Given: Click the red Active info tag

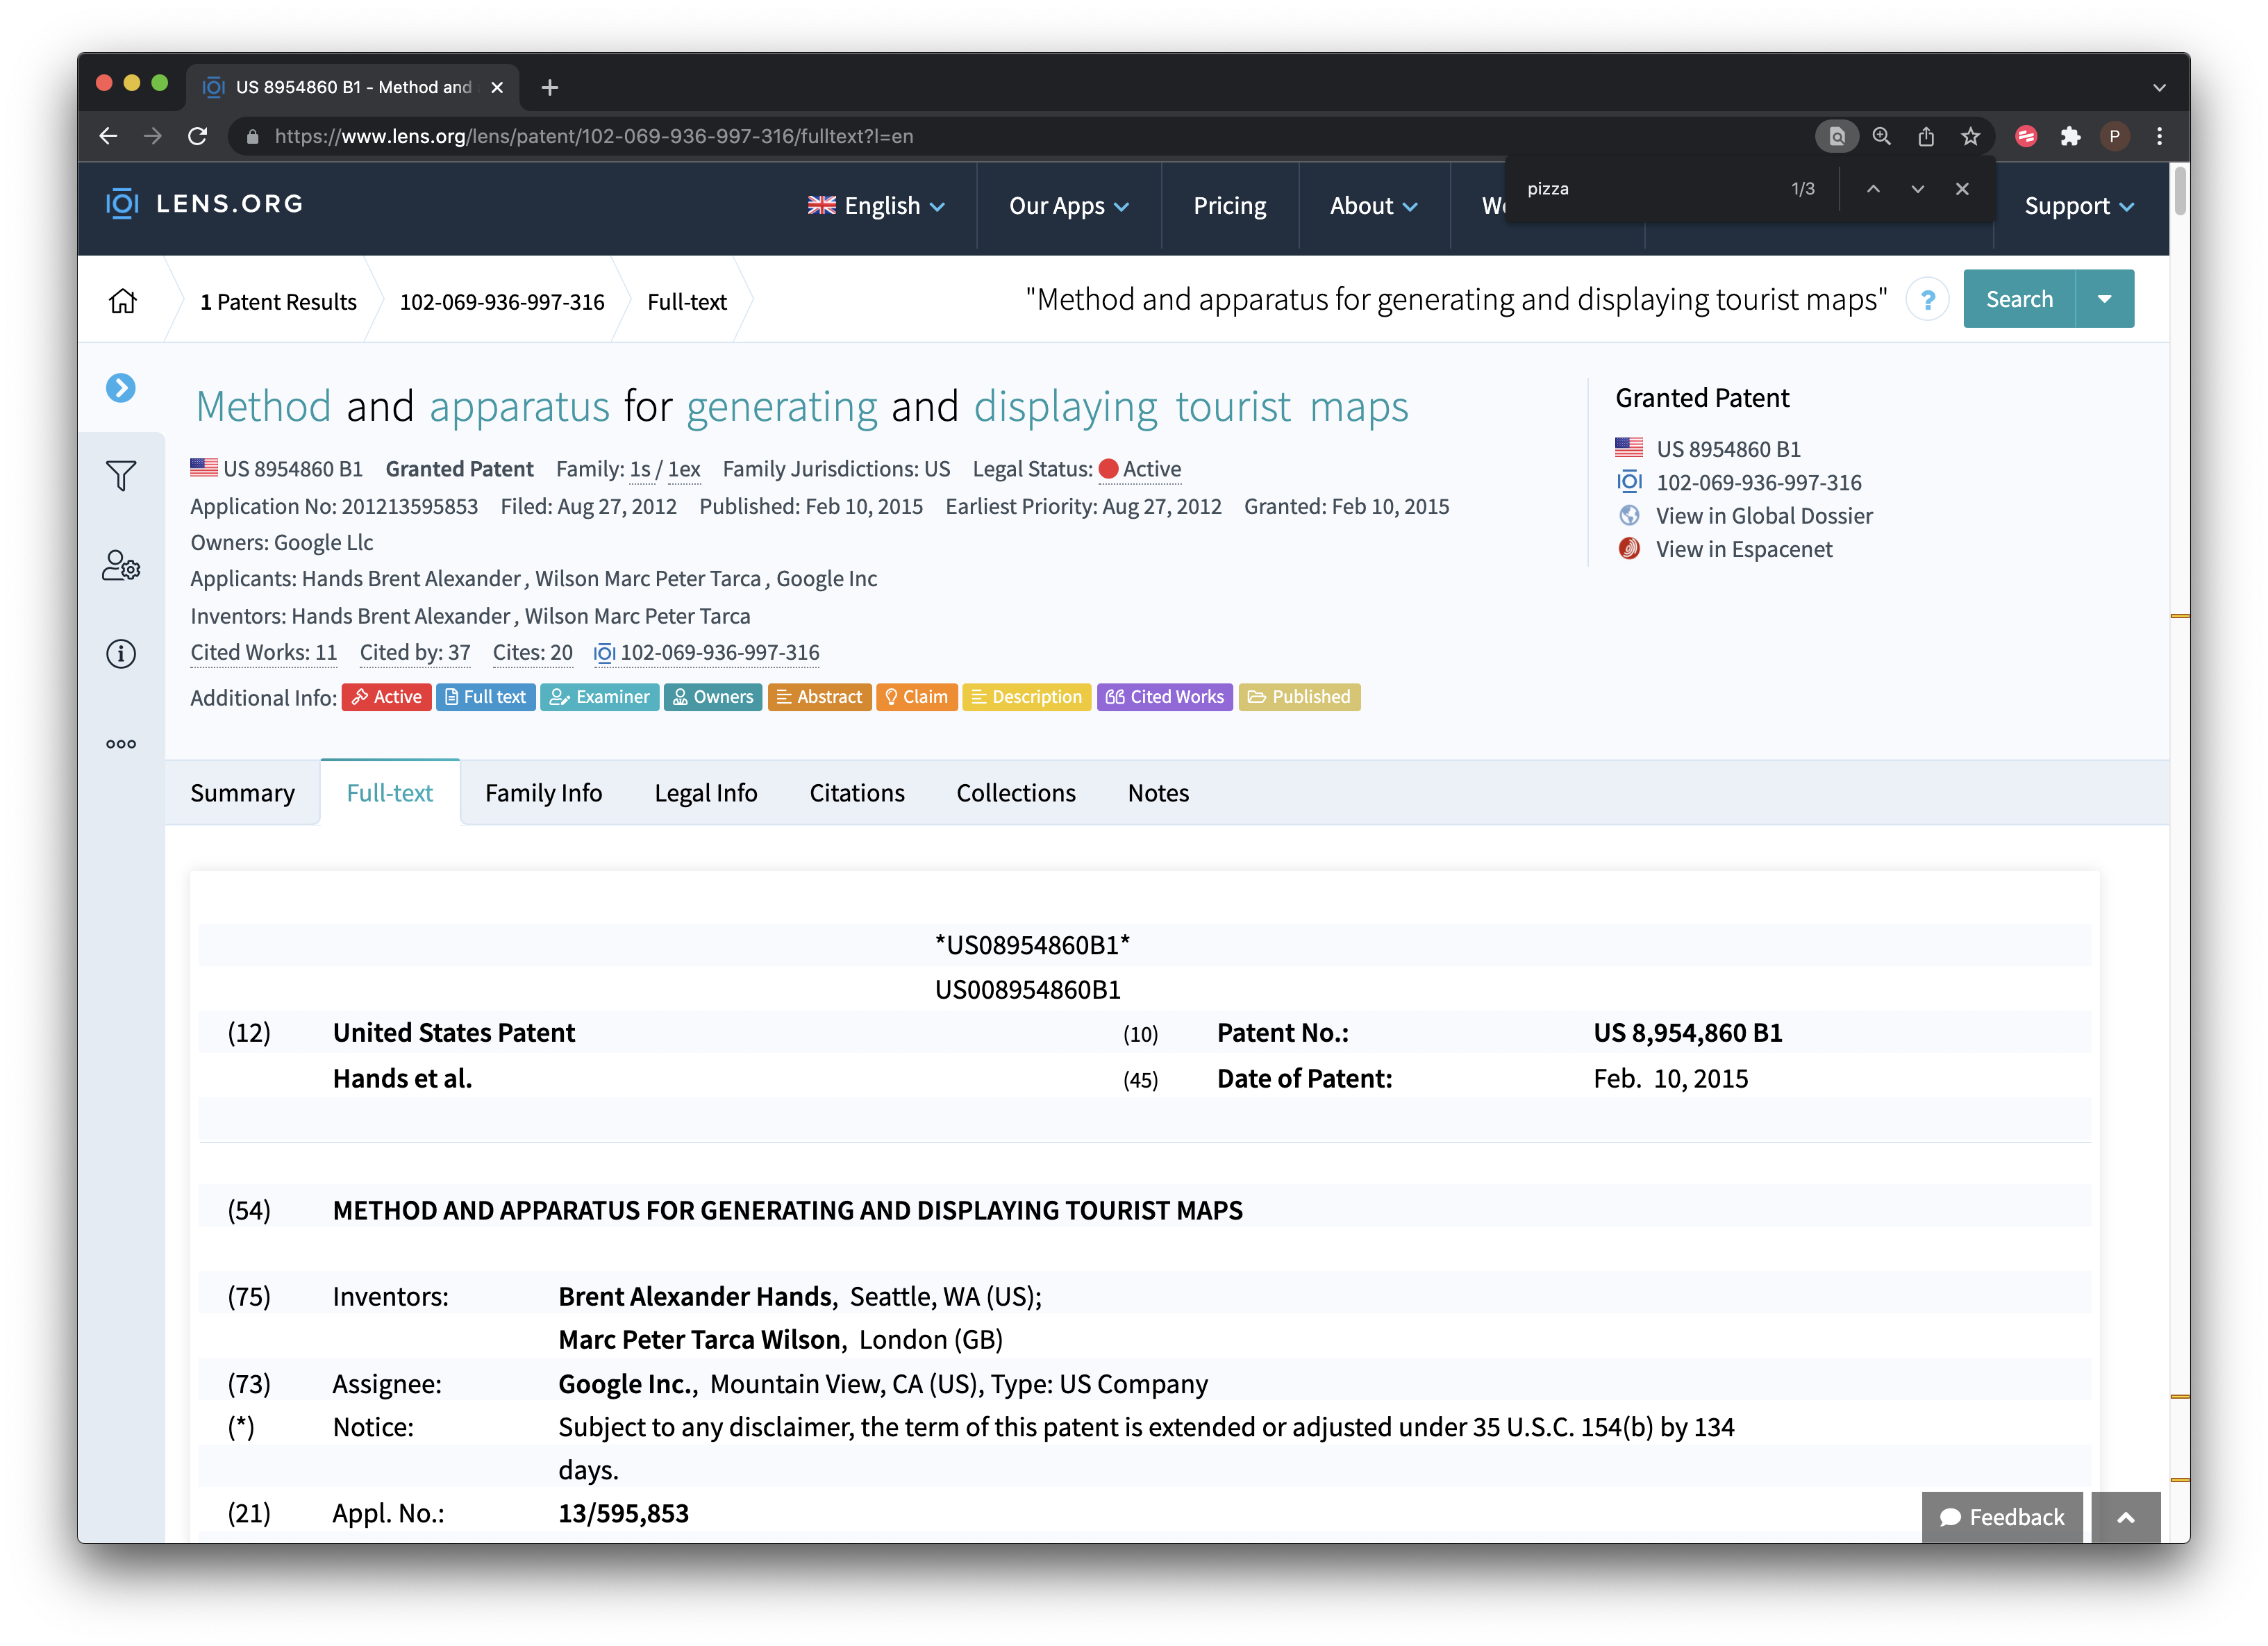Looking at the screenshot, I should pyautogui.click(x=387, y=697).
